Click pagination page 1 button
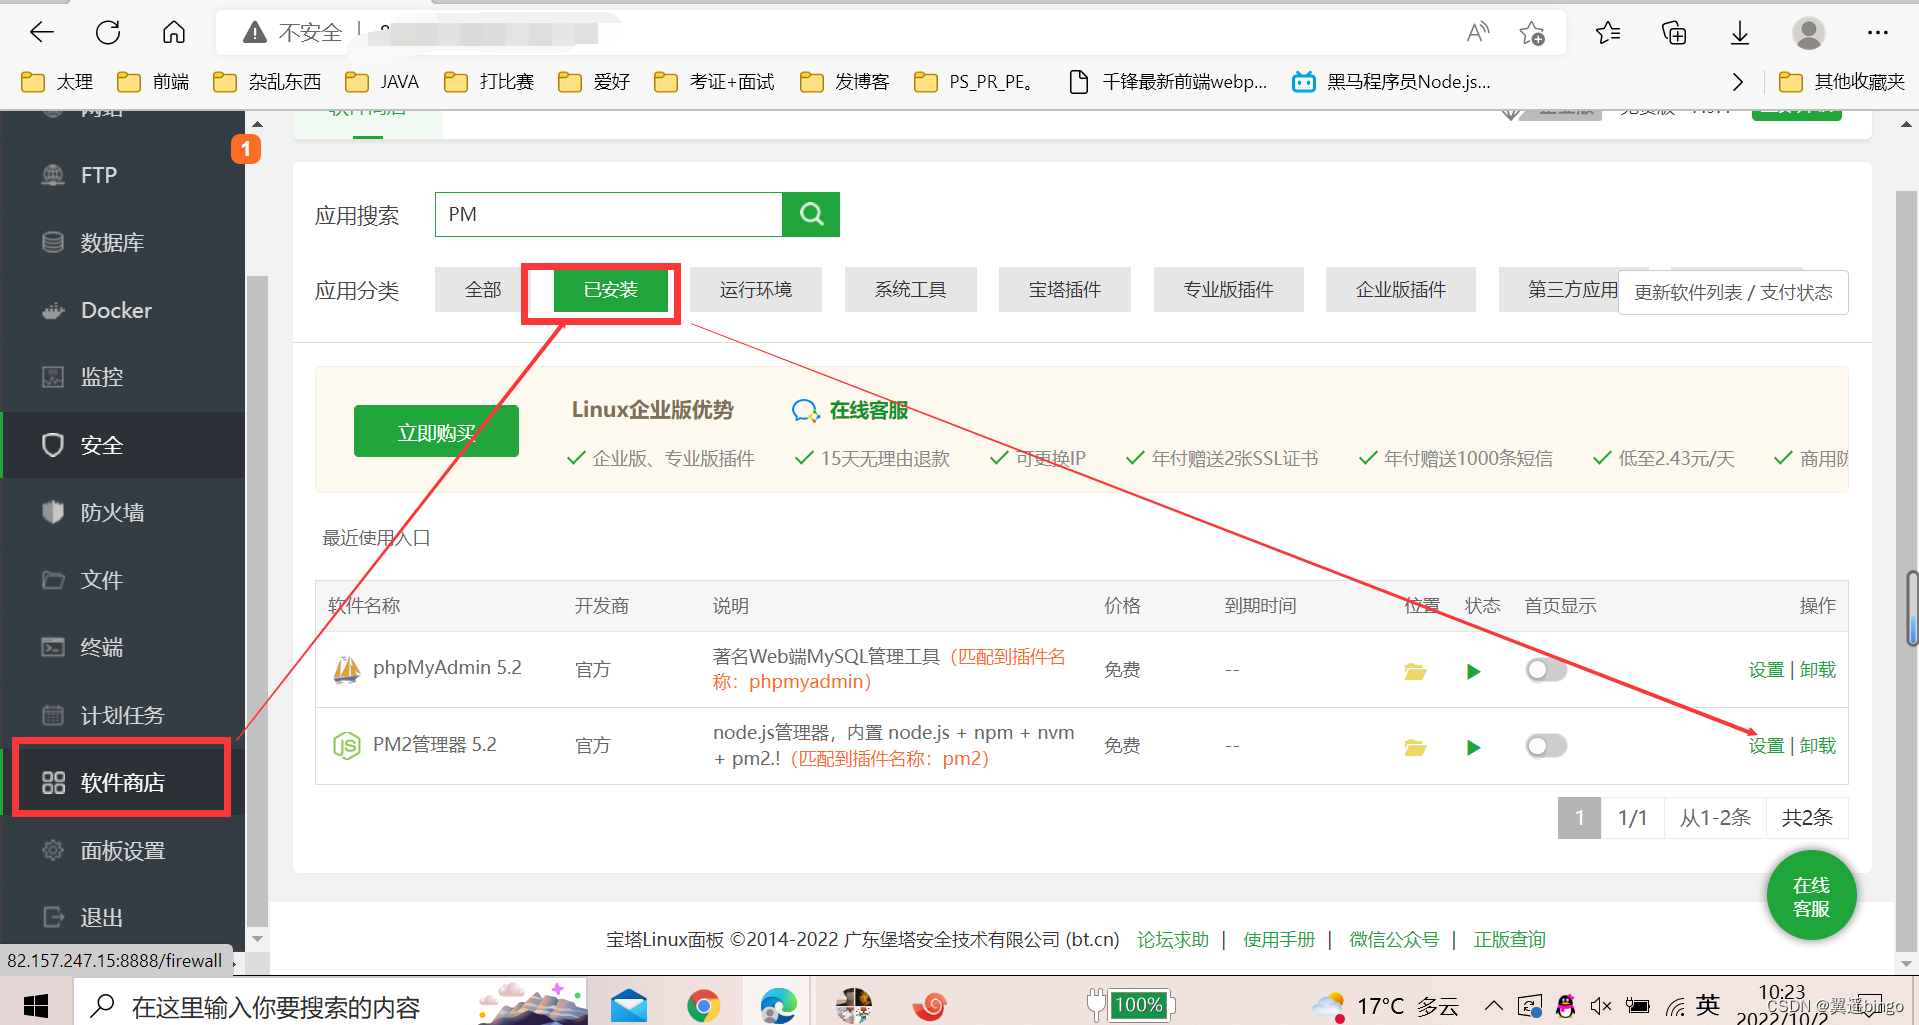Screen dimensions: 1919x1025 tap(1579, 818)
